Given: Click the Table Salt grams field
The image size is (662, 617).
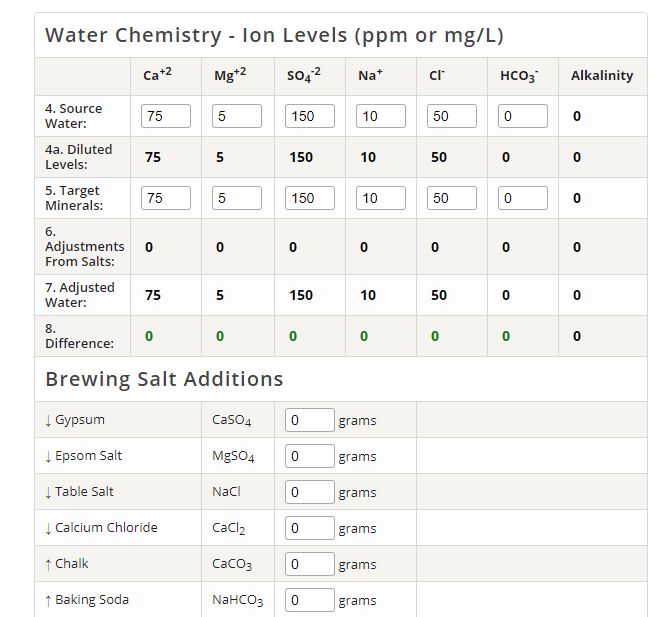Looking at the screenshot, I should [310, 492].
